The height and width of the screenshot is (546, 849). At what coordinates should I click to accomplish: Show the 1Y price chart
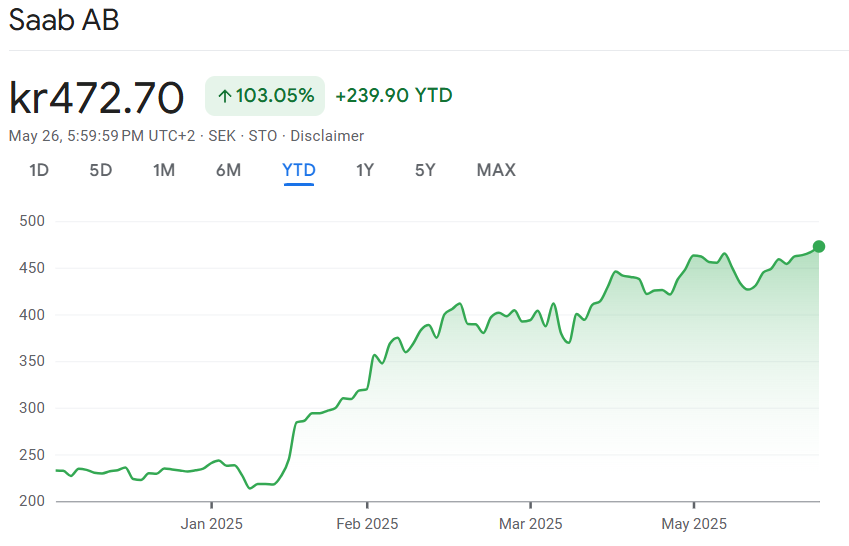[x=365, y=170]
